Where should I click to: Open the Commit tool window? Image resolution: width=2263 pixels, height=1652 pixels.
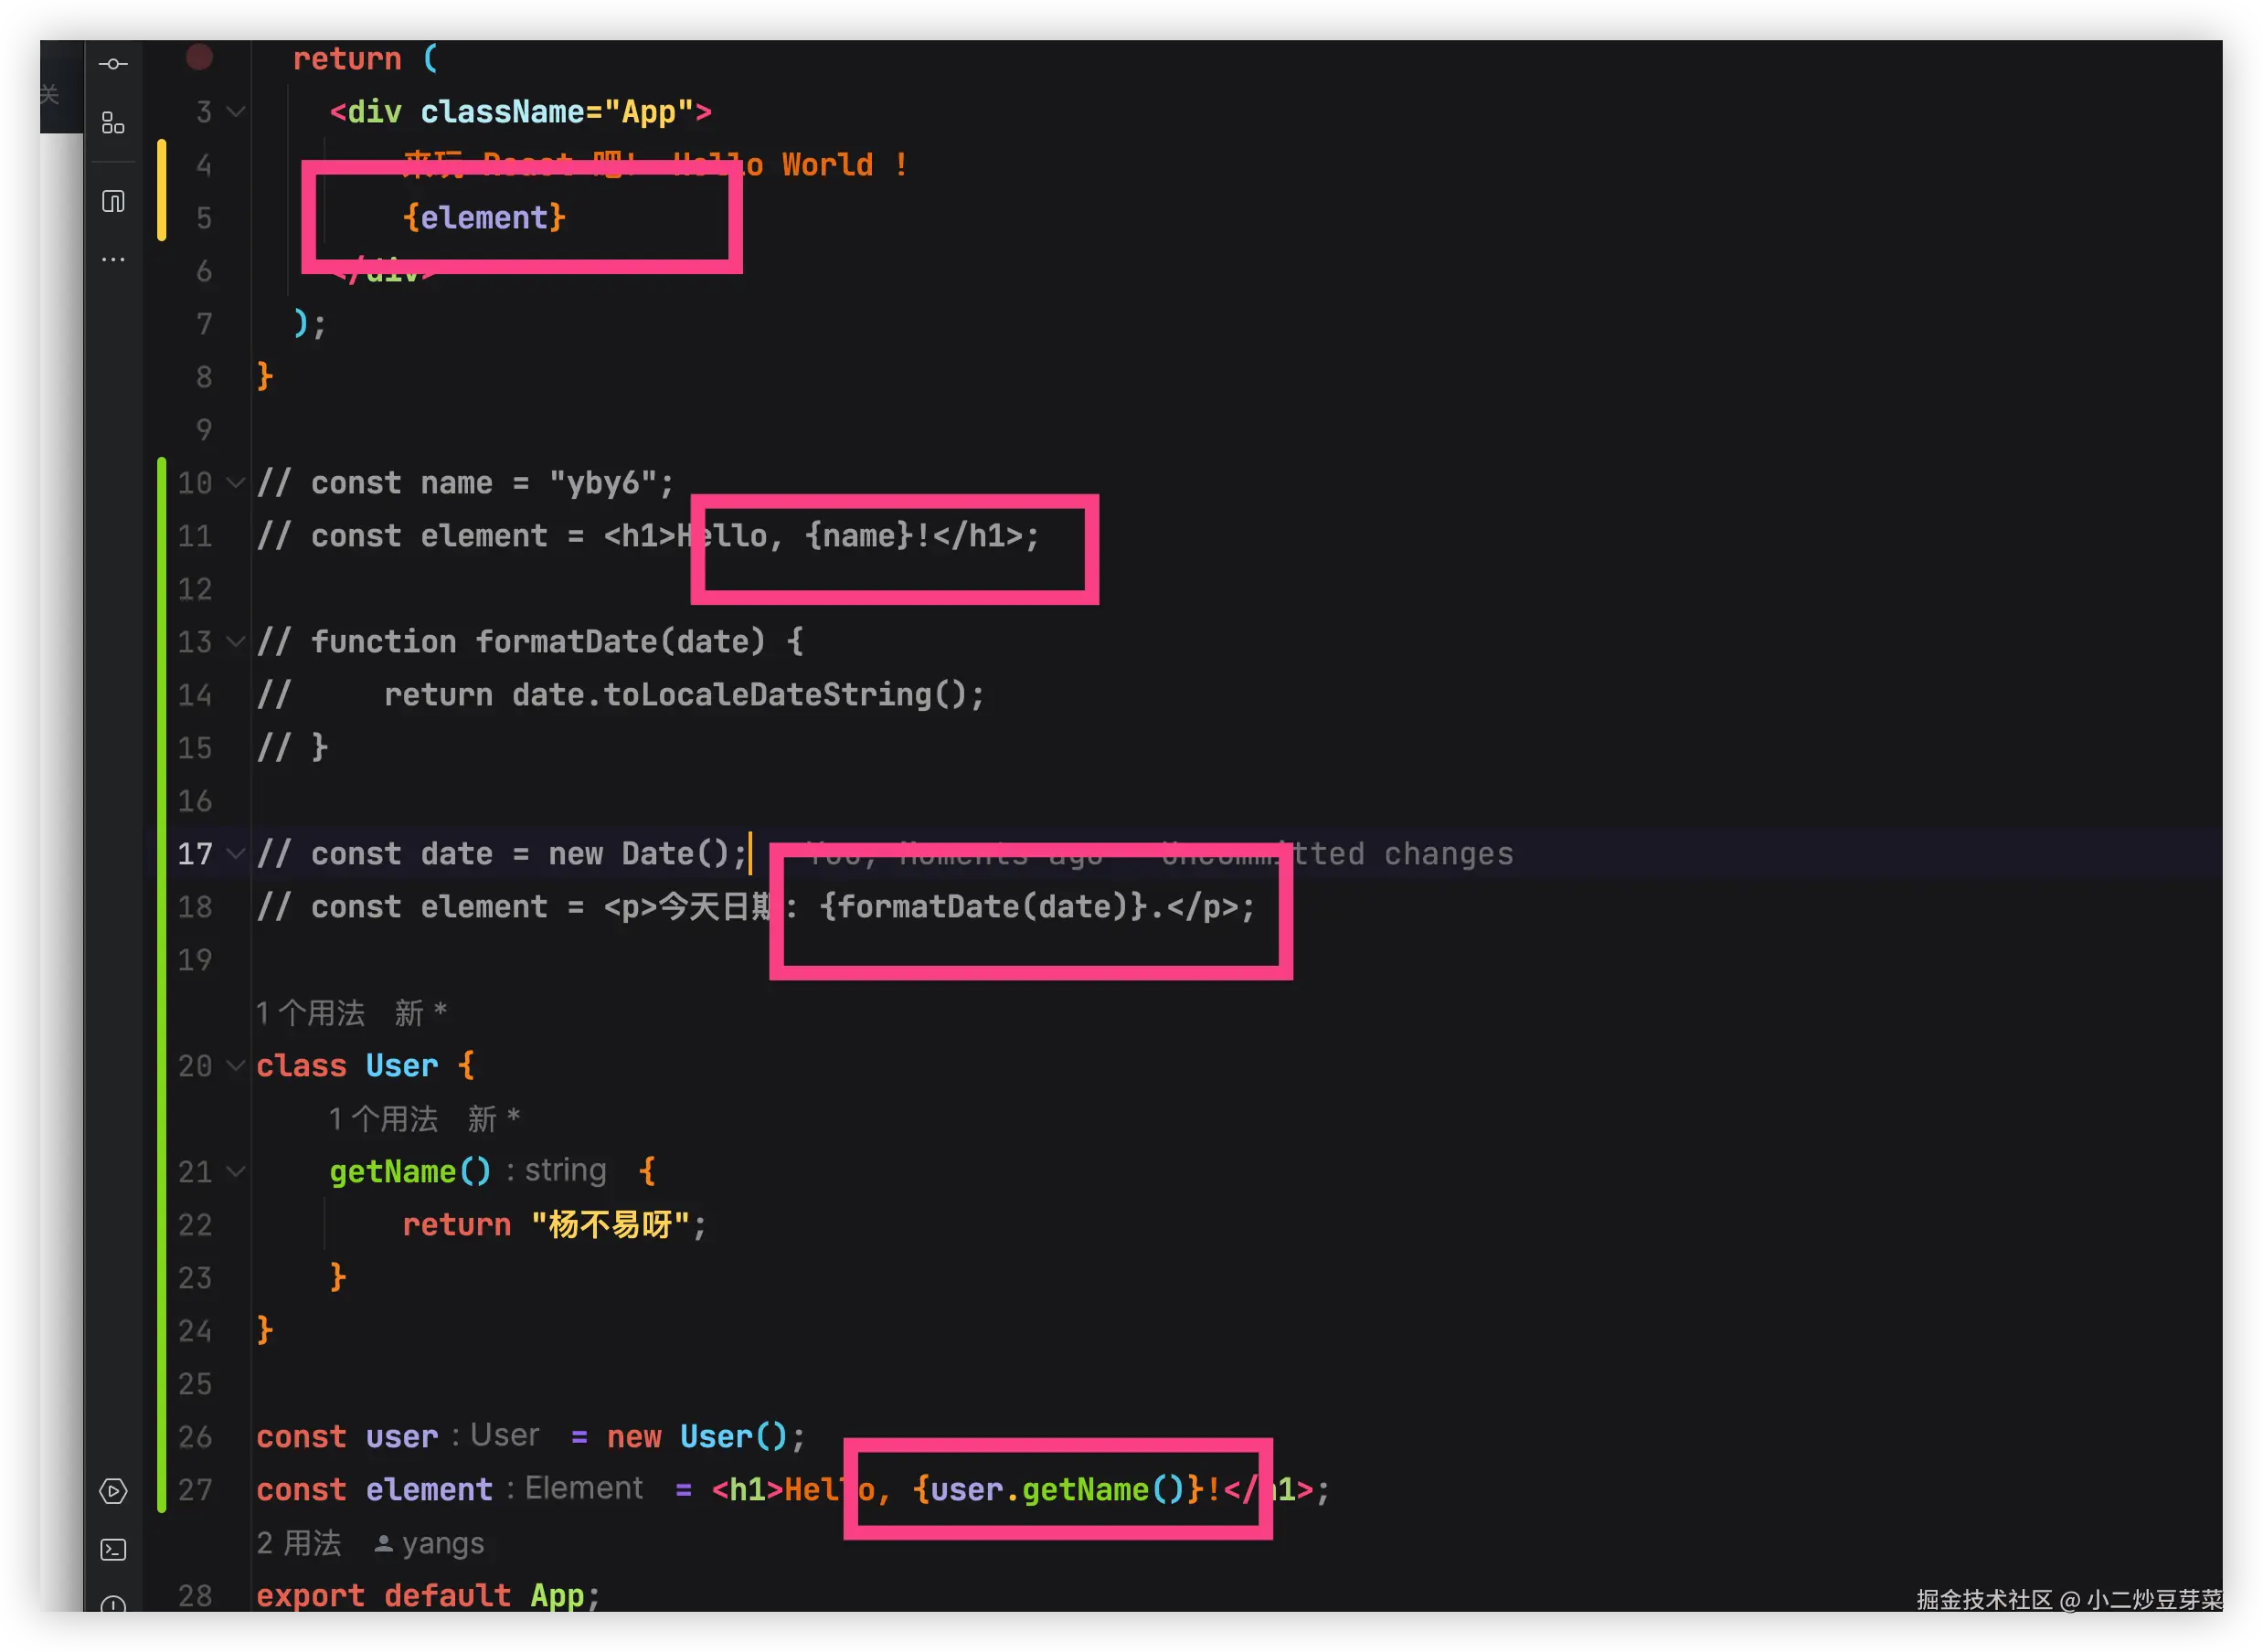(x=113, y=64)
